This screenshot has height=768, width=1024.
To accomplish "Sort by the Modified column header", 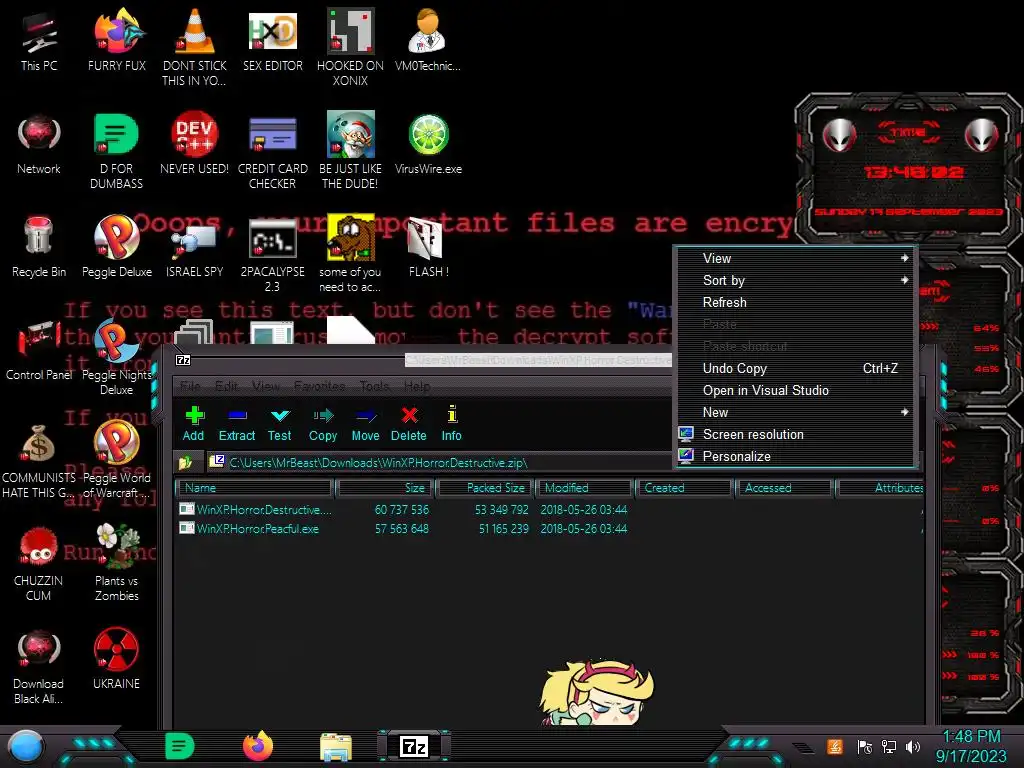I will pyautogui.click(x=585, y=488).
